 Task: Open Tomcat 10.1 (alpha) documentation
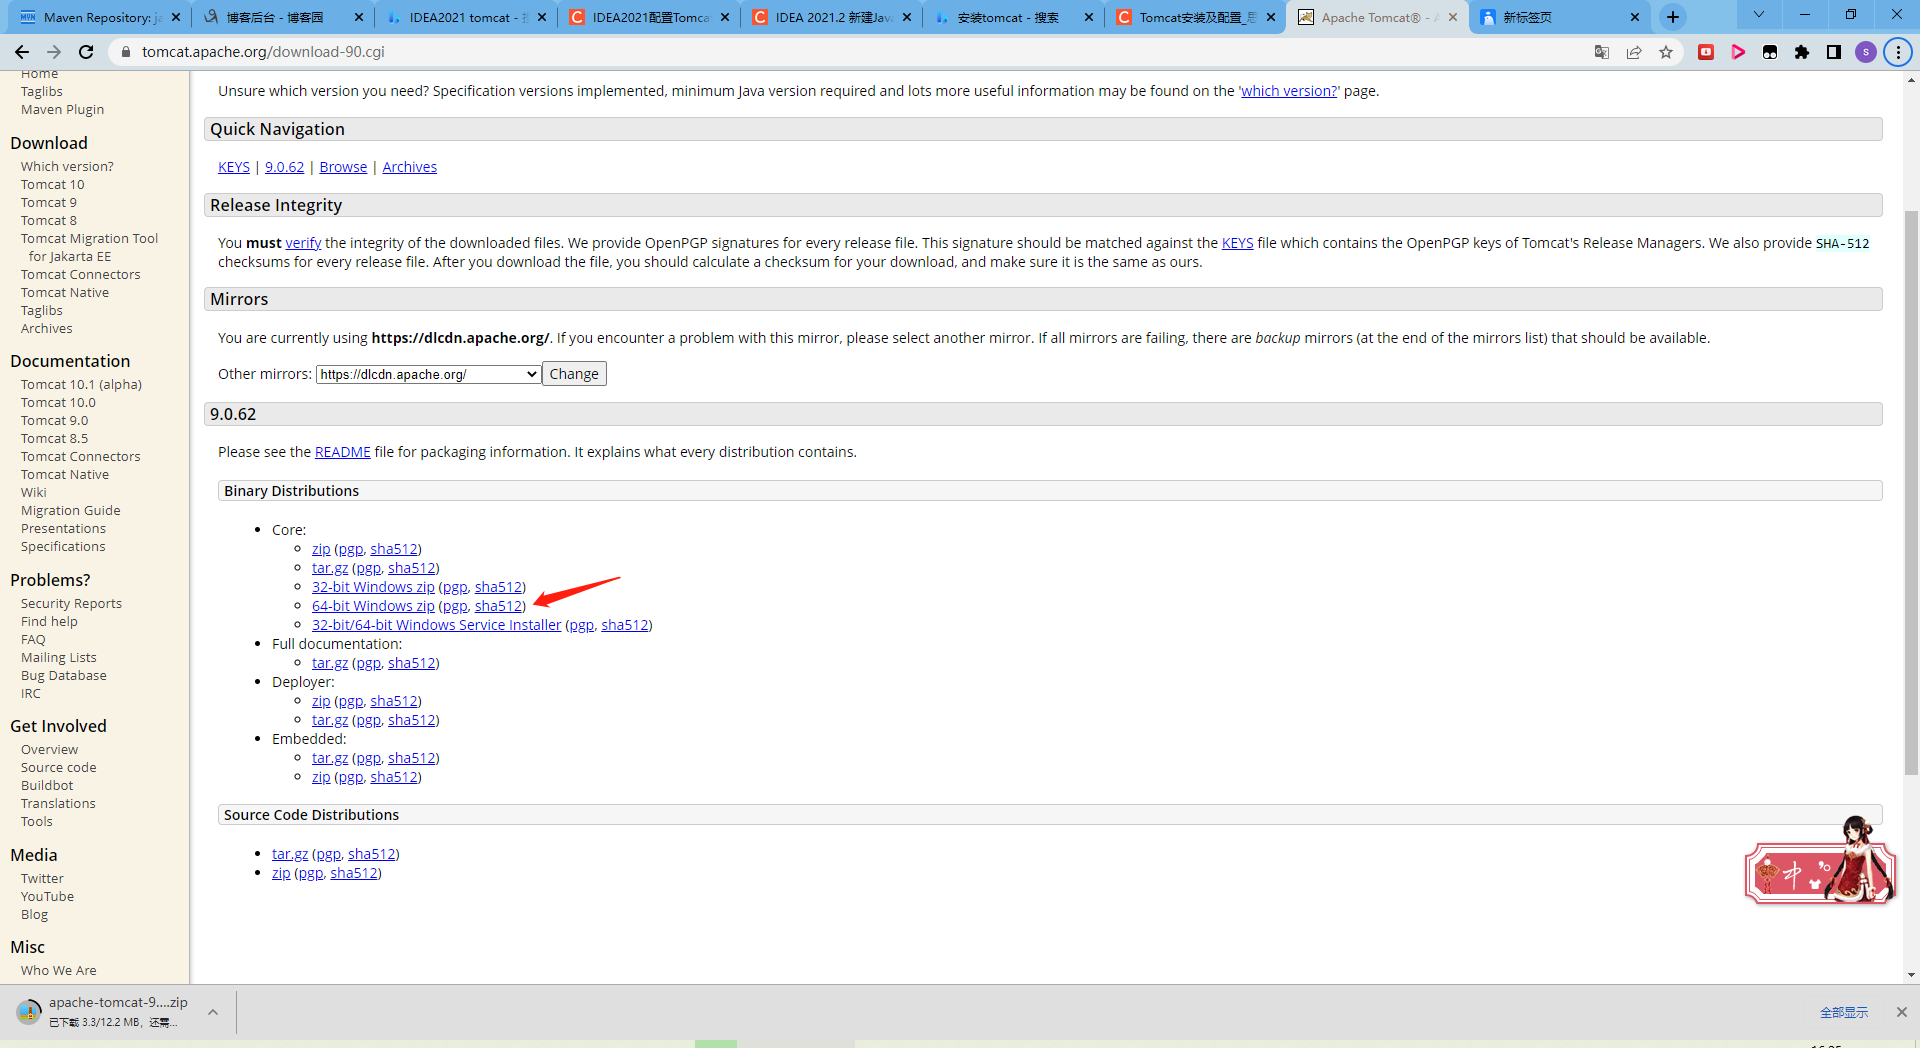tap(81, 385)
